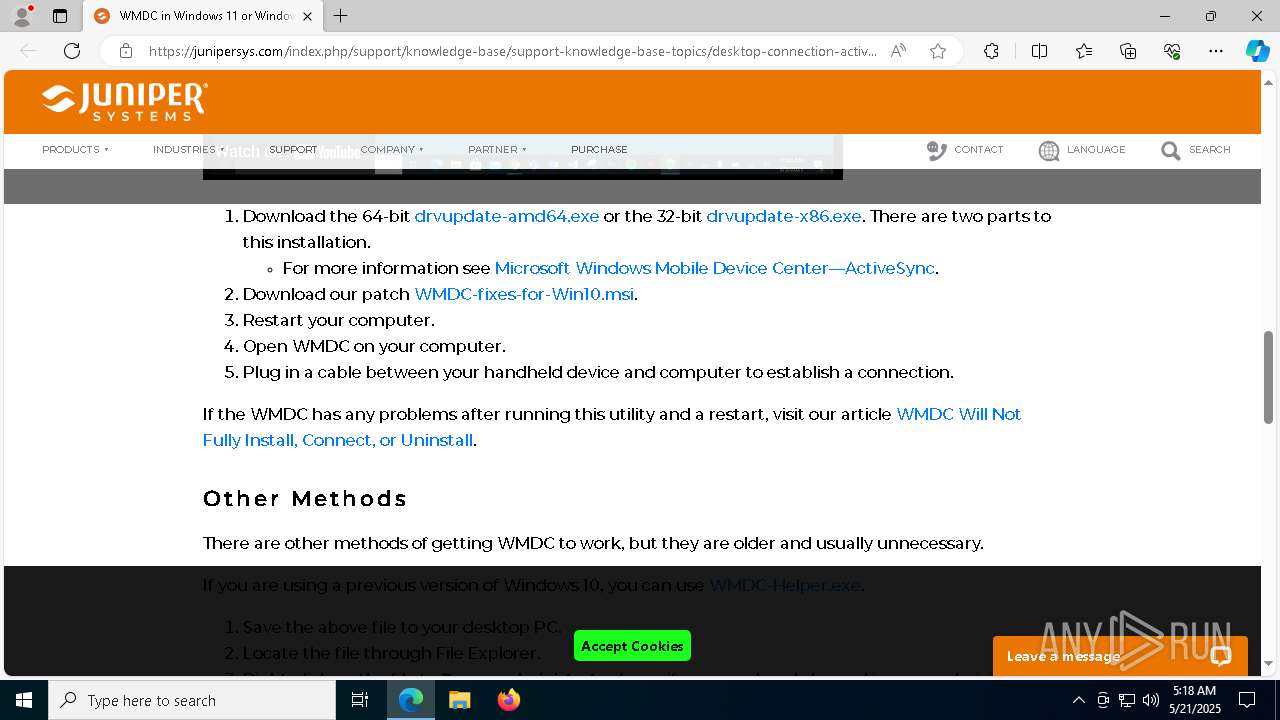Viewport: 1280px width, 720px height.
Task: Open the Leave a message chat
Action: pyautogui.click(x=1120, y=656)
